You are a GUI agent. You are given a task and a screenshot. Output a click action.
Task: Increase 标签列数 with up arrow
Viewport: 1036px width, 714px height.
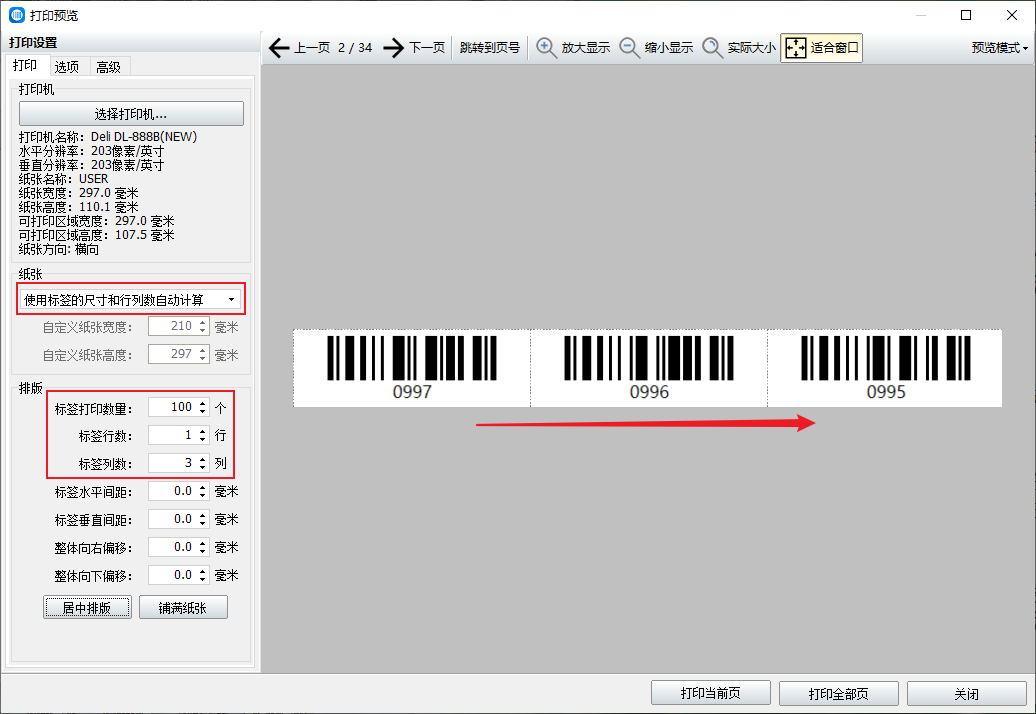[203, 459]
